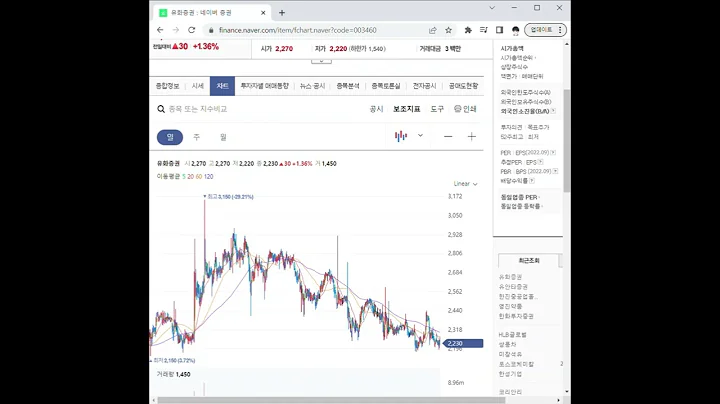Open the Chrome tab search chevron

(492, 8)
